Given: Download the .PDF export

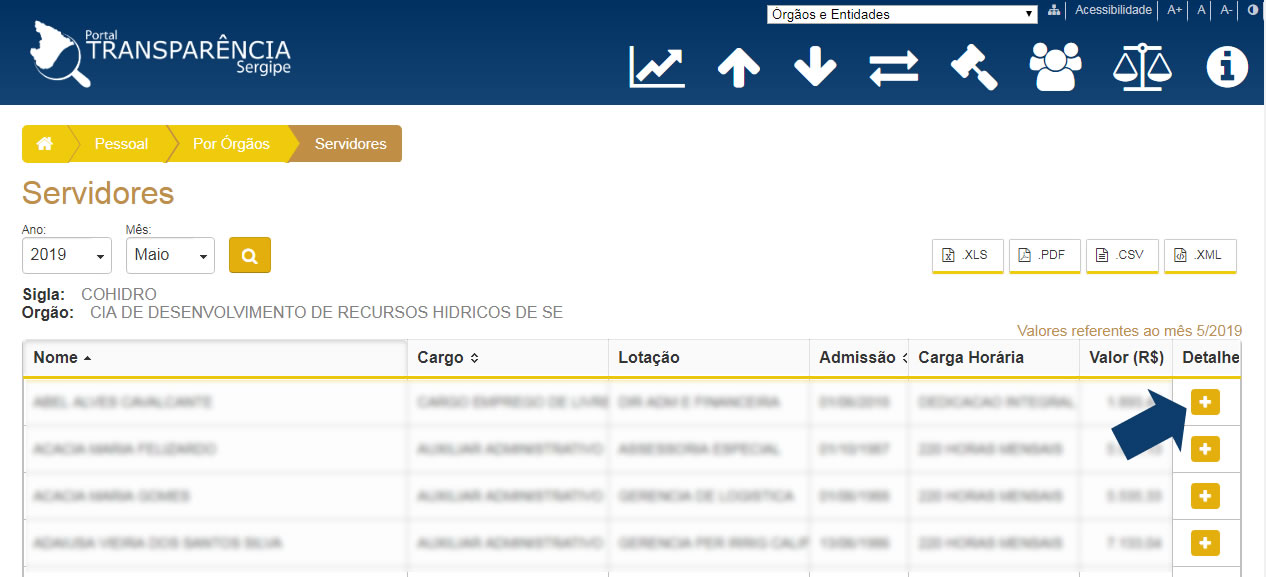Looking at the screenshot, I should pos(1044,255).
